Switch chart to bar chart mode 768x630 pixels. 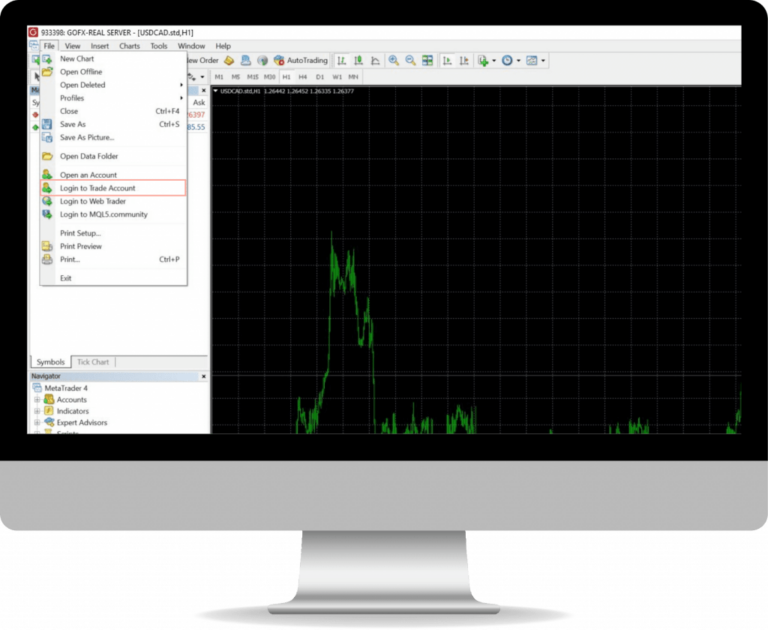pos(341,60)
